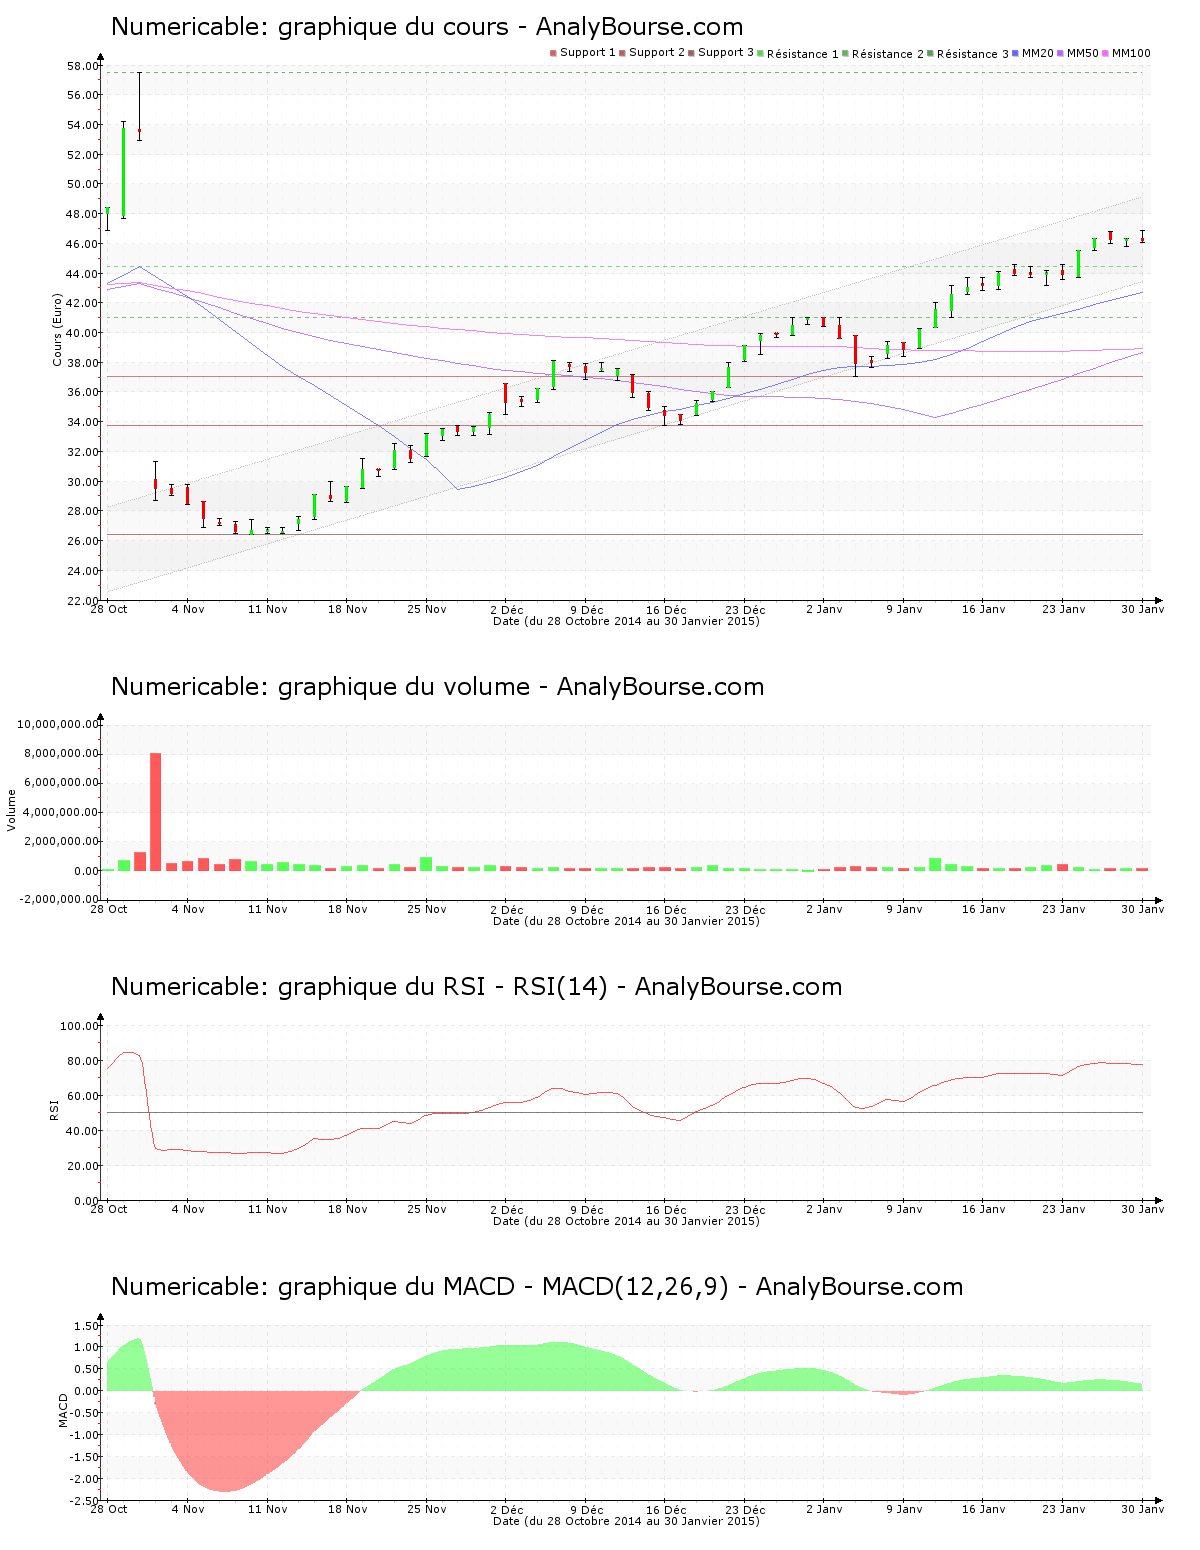Click the 'MACD' vertical axis label
Viewport: 1200px width, 1550px height.
pyautogui.click(x=63, y=1410)
